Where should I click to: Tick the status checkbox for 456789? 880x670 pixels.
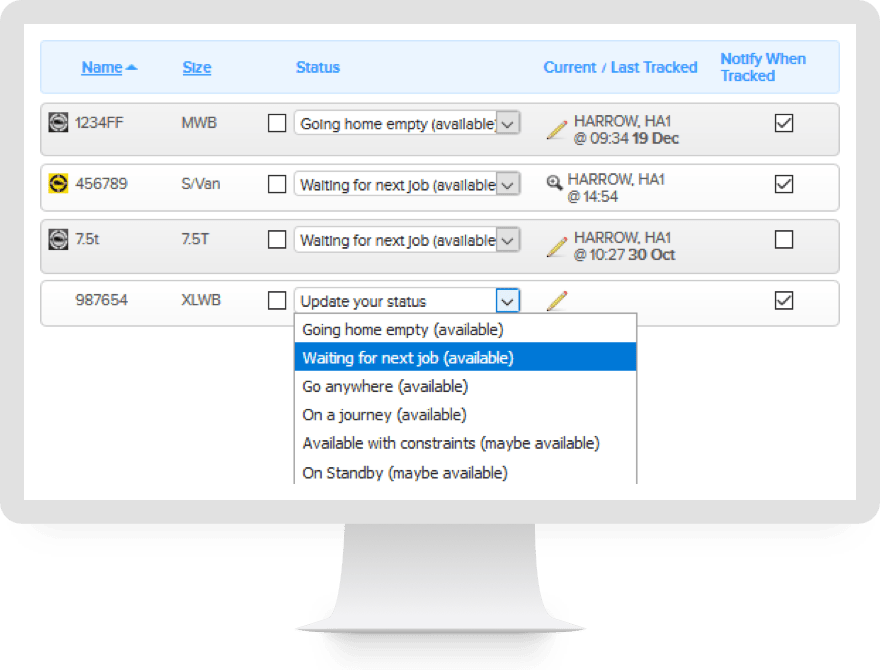click(277, 184)
